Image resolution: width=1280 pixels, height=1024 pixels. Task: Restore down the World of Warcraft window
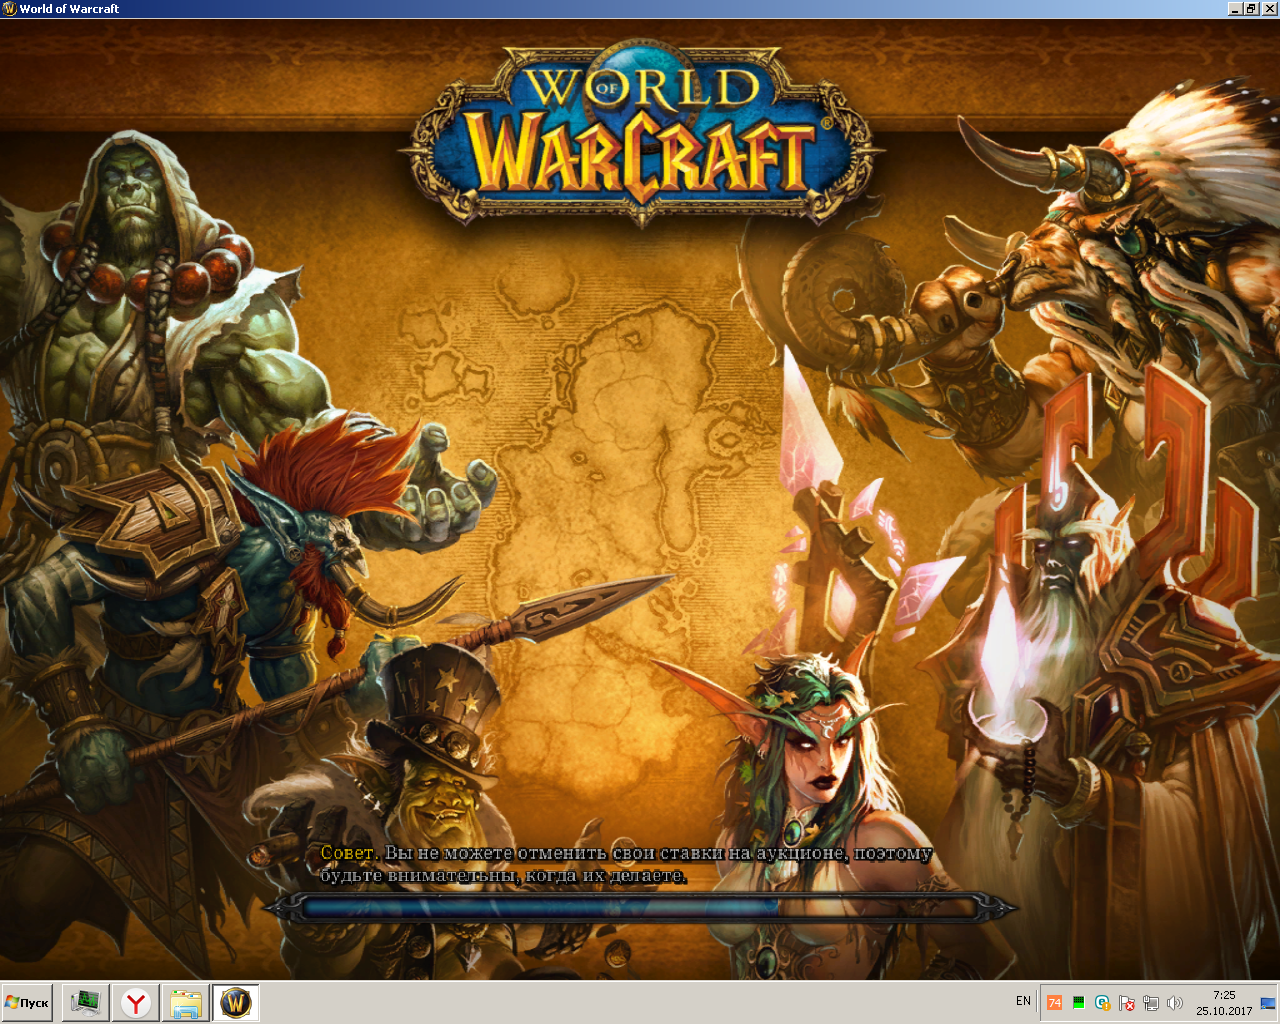[x=1250, y=9]
